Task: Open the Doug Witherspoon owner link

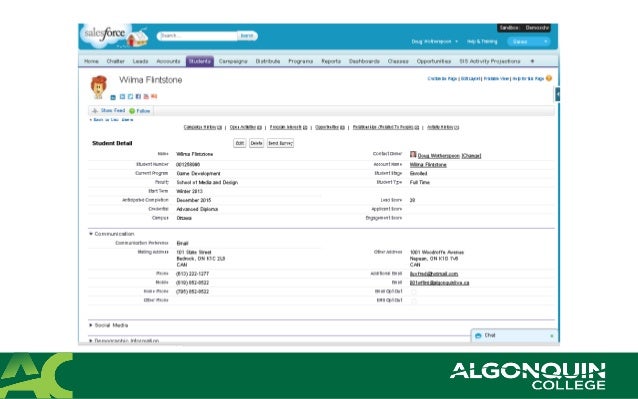Action: click(x=439, y=156)
